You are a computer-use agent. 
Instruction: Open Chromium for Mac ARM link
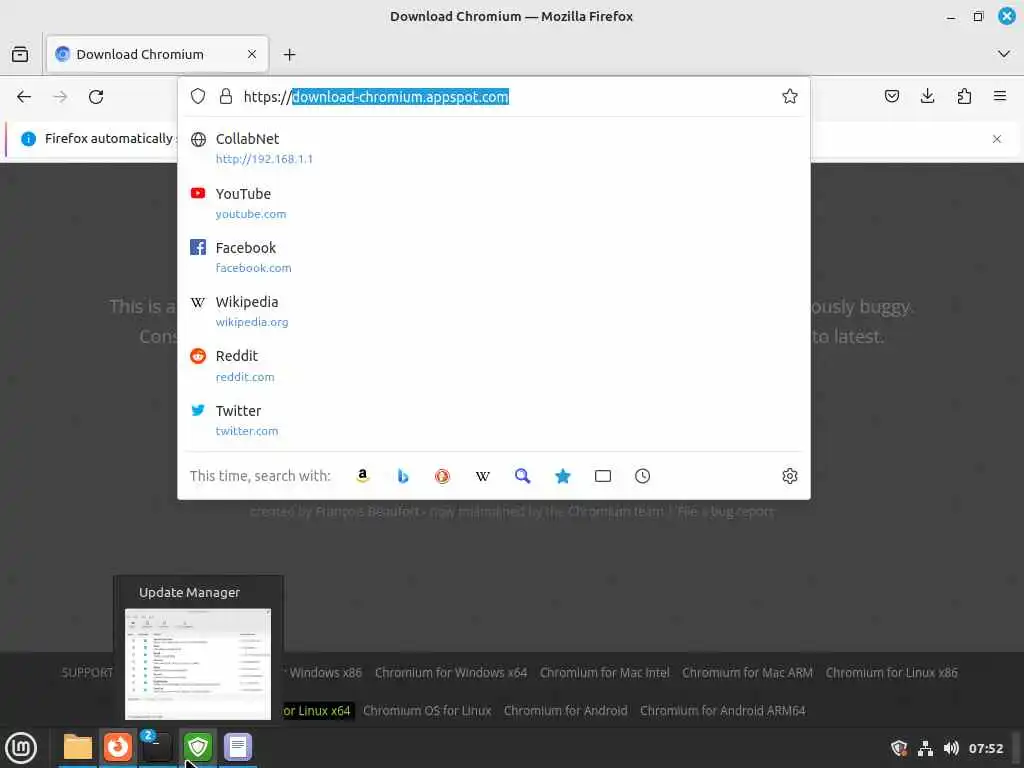(747, 673)
